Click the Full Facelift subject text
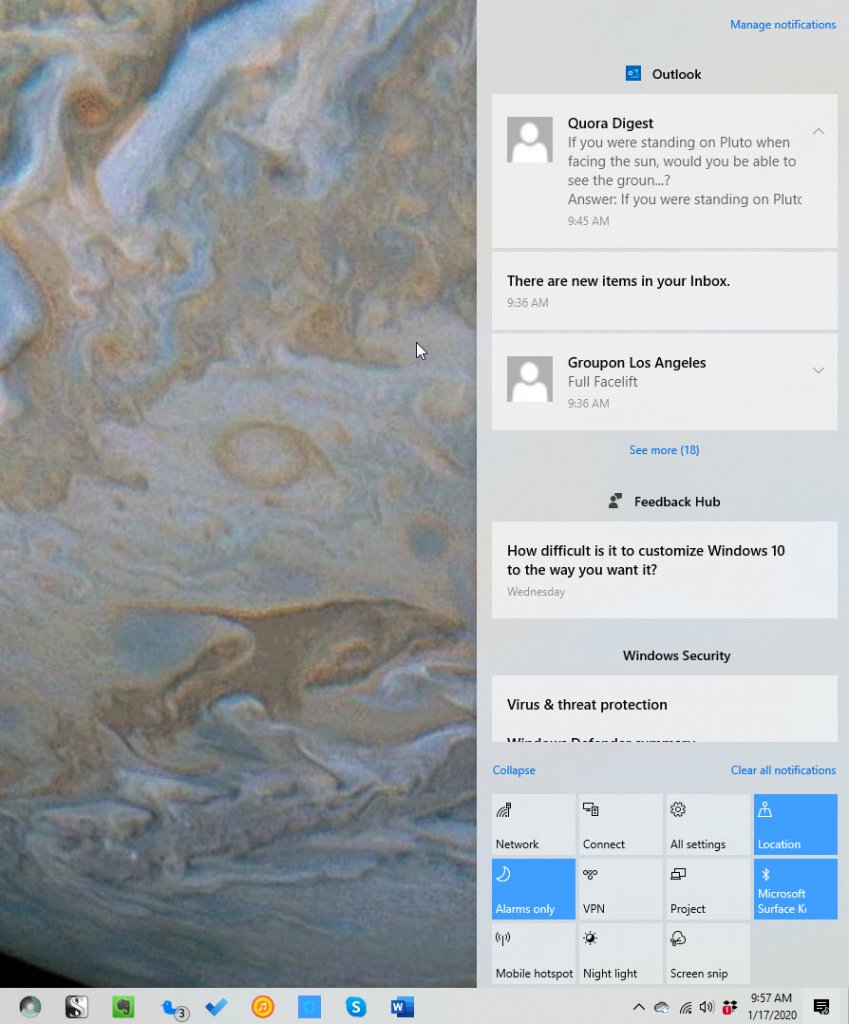The width and height of the screenshot is (849, 1024). tap(602, 381)
